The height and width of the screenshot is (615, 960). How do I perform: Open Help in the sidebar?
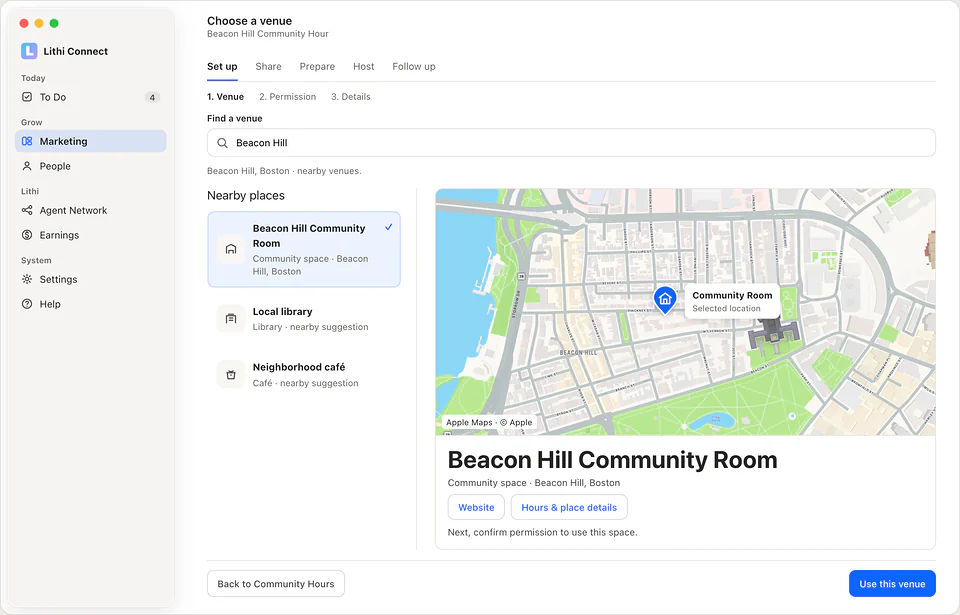click(x=91, y=304)
